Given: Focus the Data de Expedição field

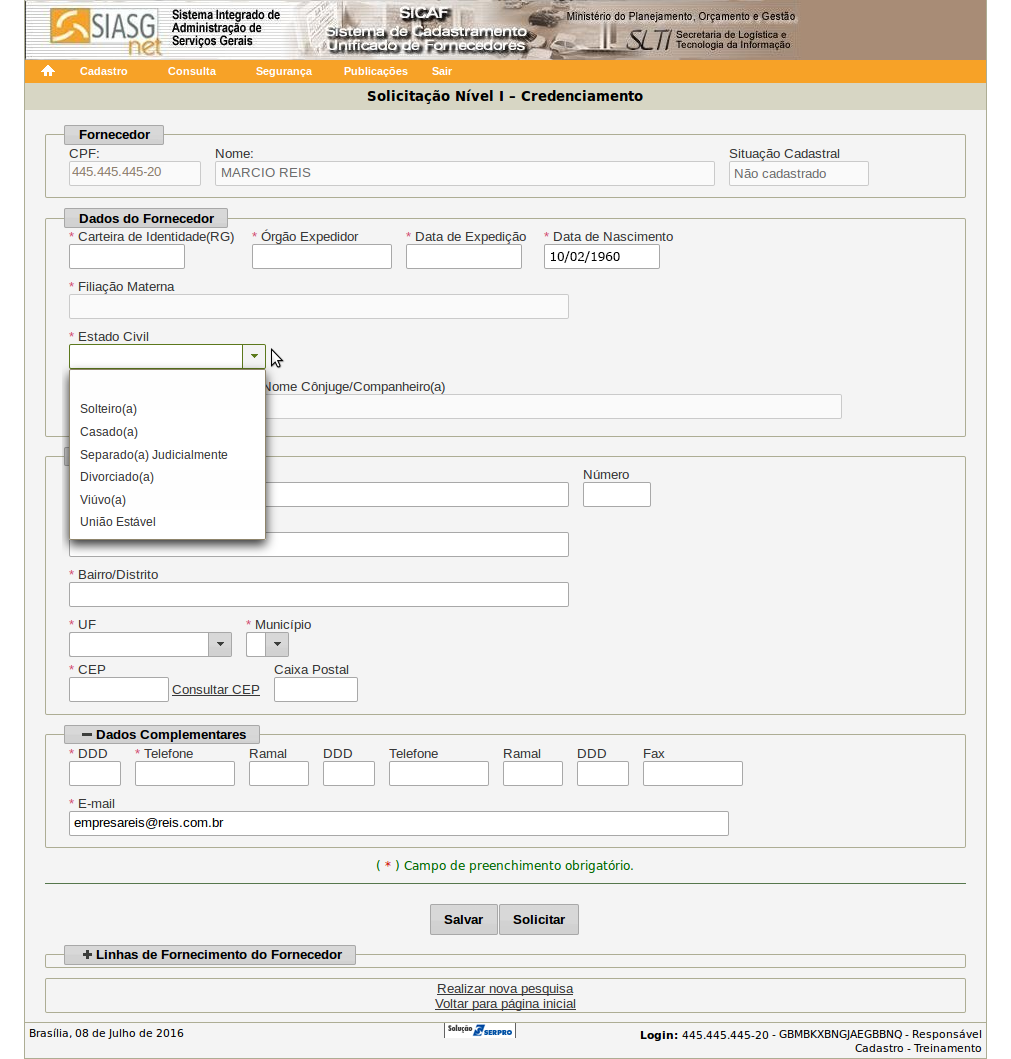Looking at the screenshot, I should (x=464, y=257).
